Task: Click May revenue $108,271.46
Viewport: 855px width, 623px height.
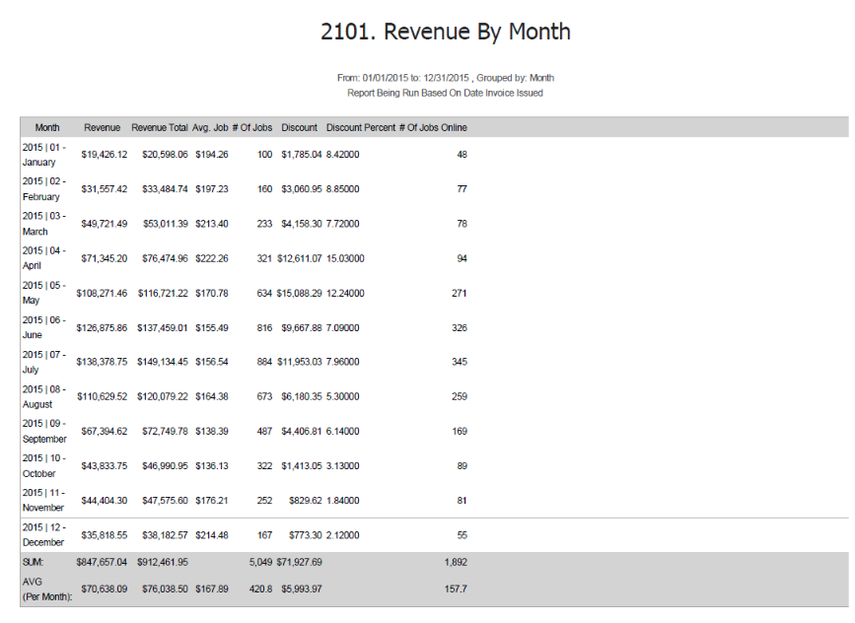Action: pos(102,293)
